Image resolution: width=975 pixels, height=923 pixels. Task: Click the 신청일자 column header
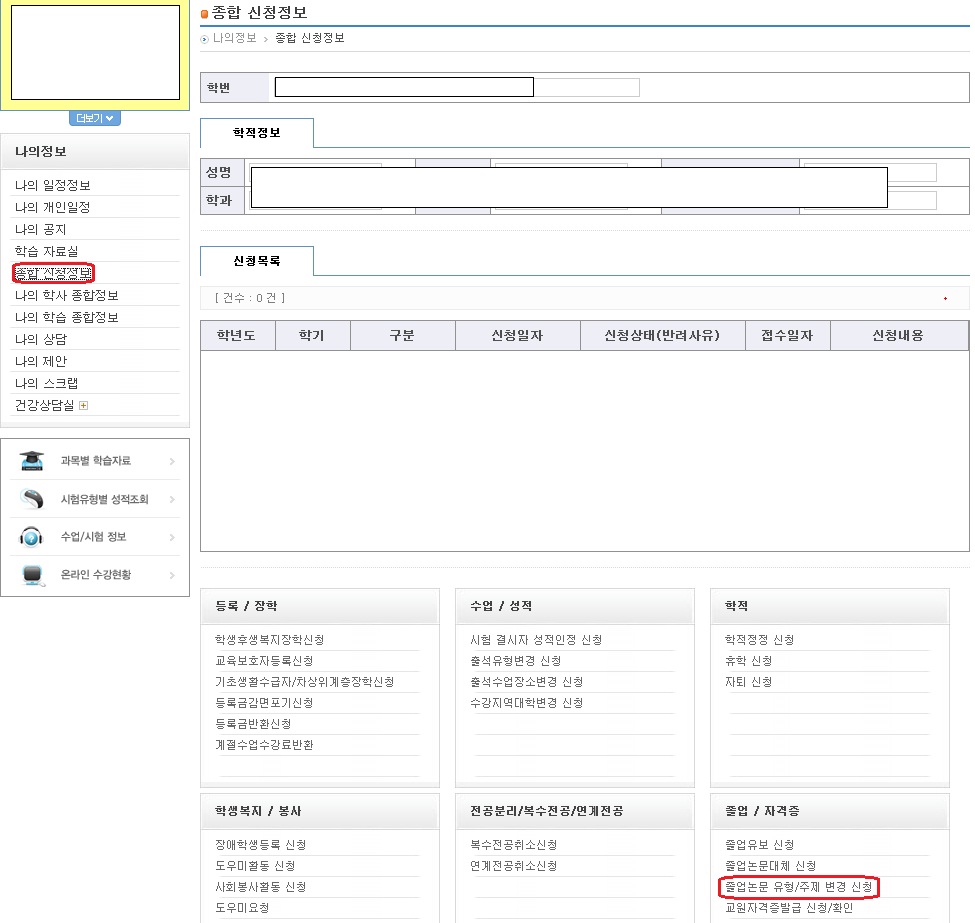[517, 335]
